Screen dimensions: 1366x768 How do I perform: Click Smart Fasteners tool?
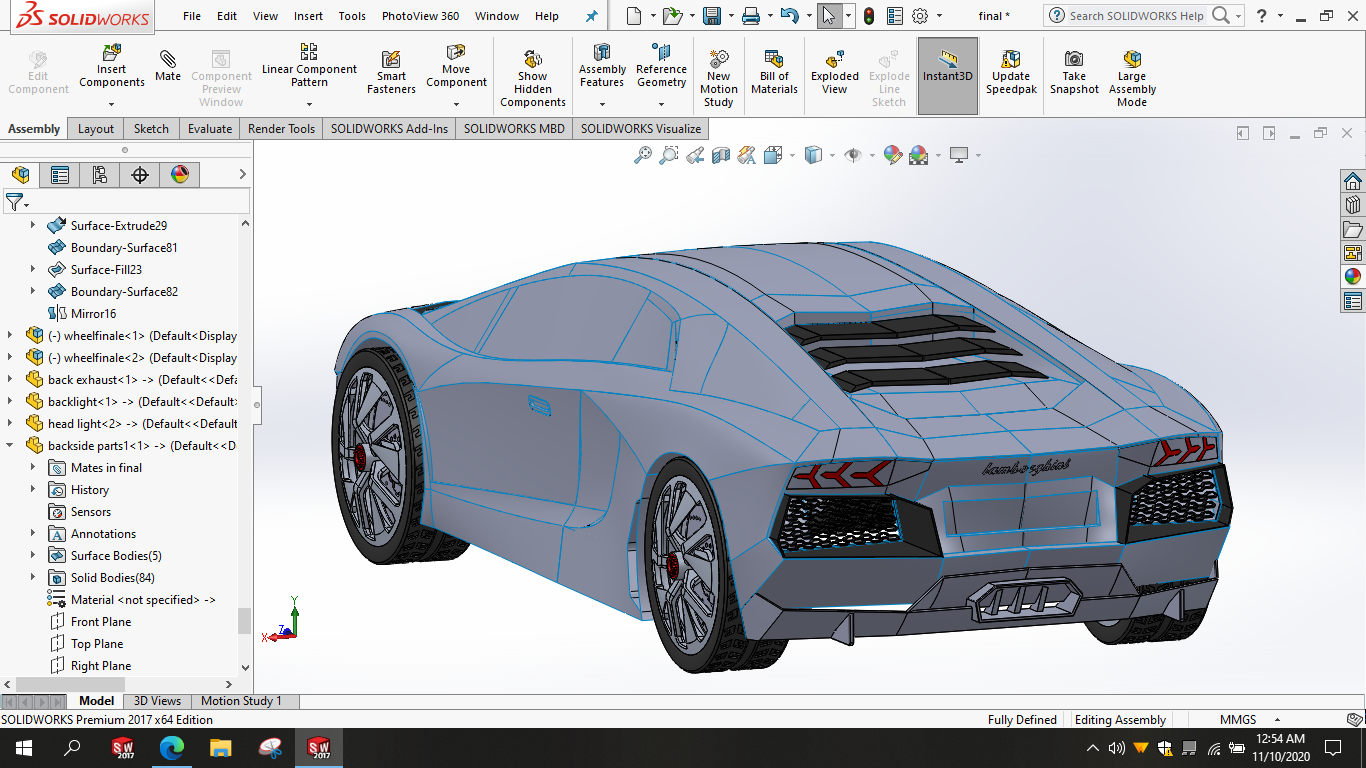(x=391, y=72)
